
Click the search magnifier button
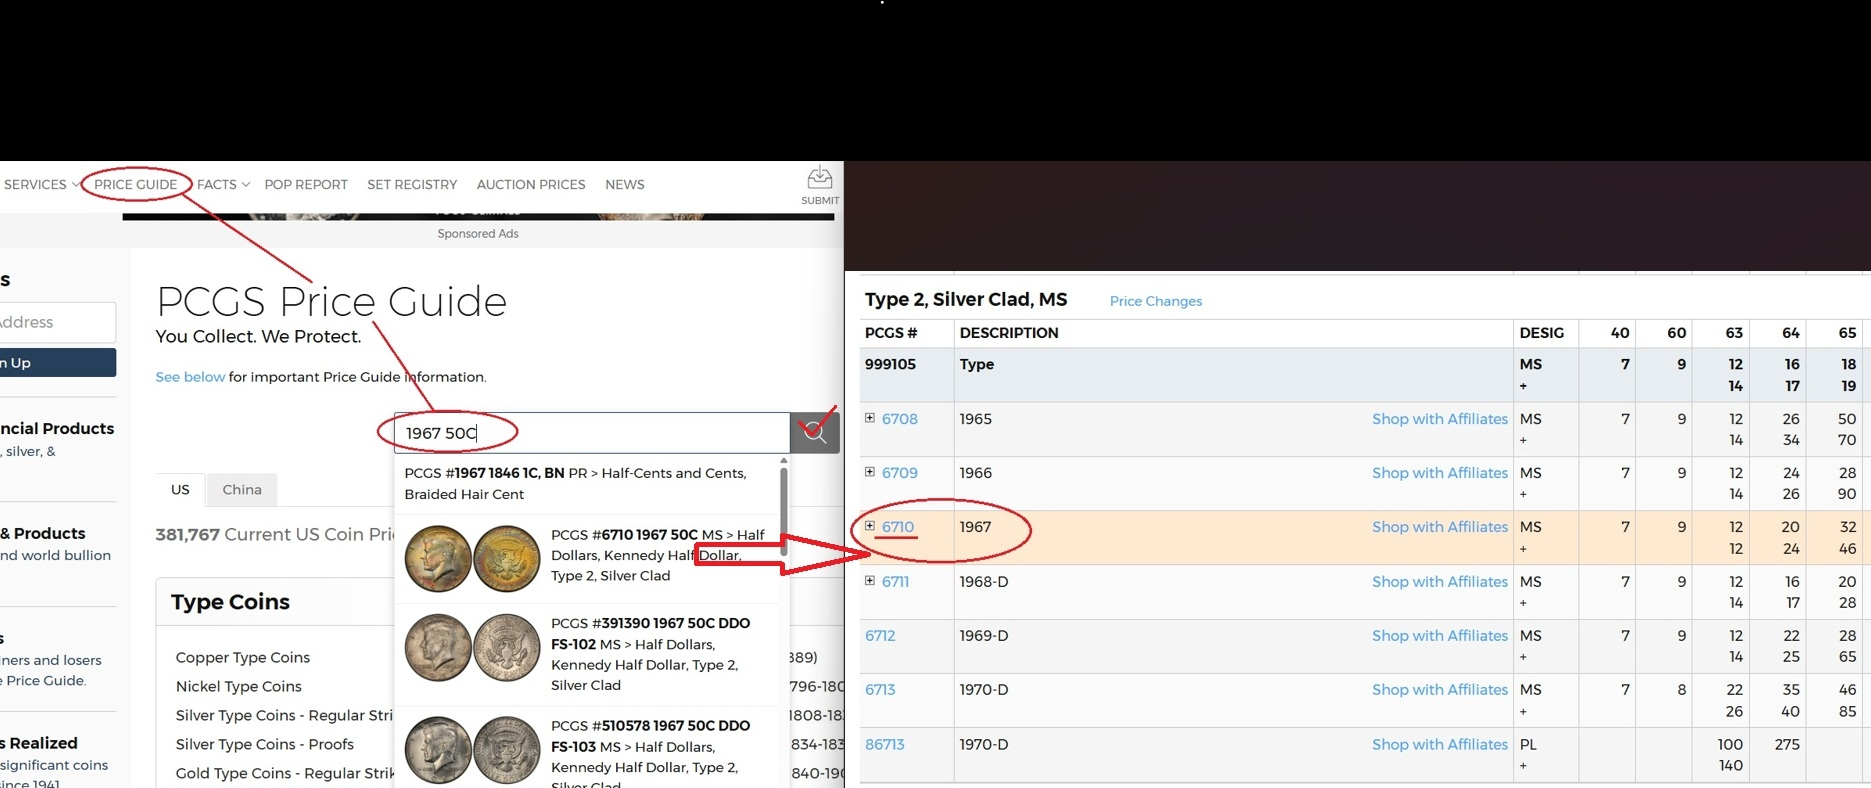(x=814, y=433)
